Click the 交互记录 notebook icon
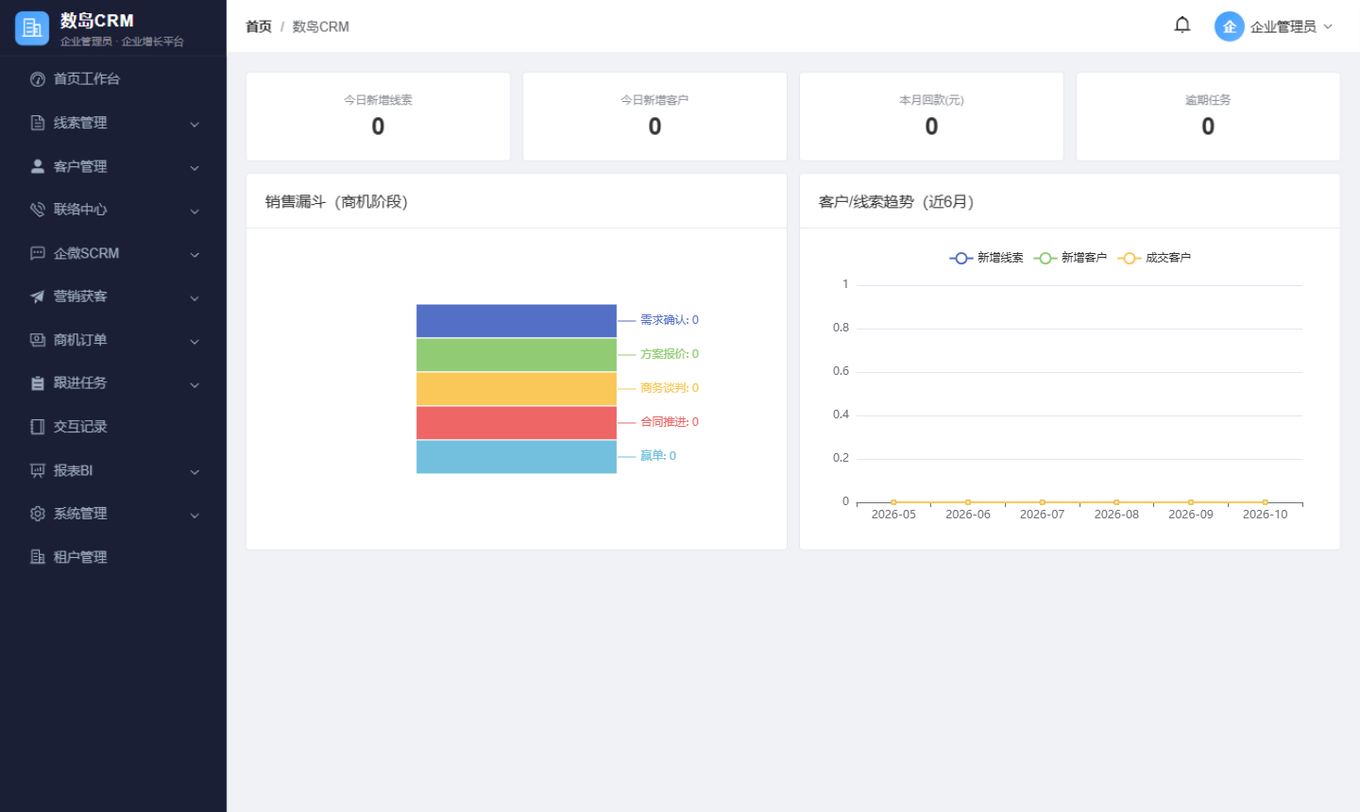Viewport: 1360px width, 812px height. 38,427
